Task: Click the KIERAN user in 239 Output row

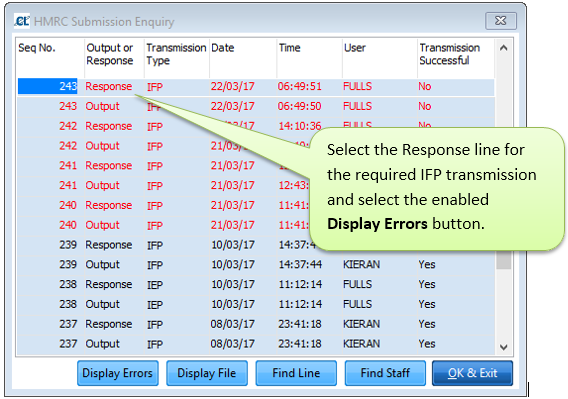Action: [362, 265]
